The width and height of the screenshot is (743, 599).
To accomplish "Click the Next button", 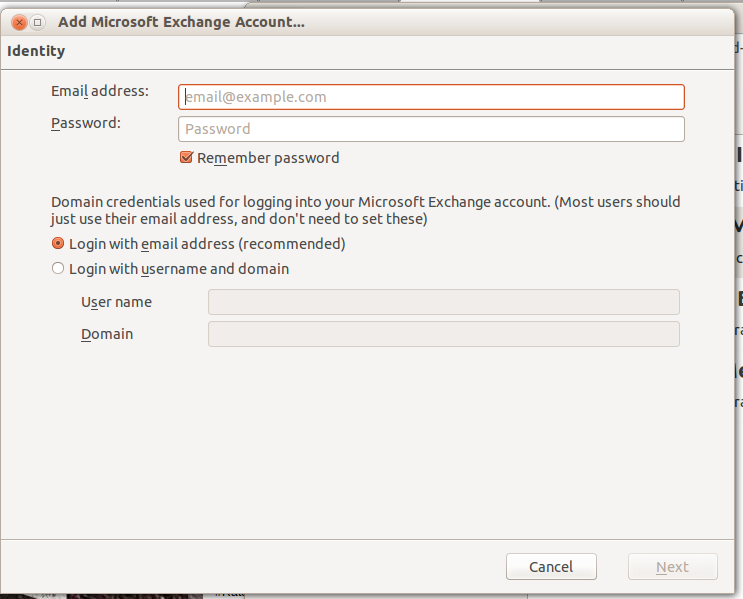I will tap(672, 567).
